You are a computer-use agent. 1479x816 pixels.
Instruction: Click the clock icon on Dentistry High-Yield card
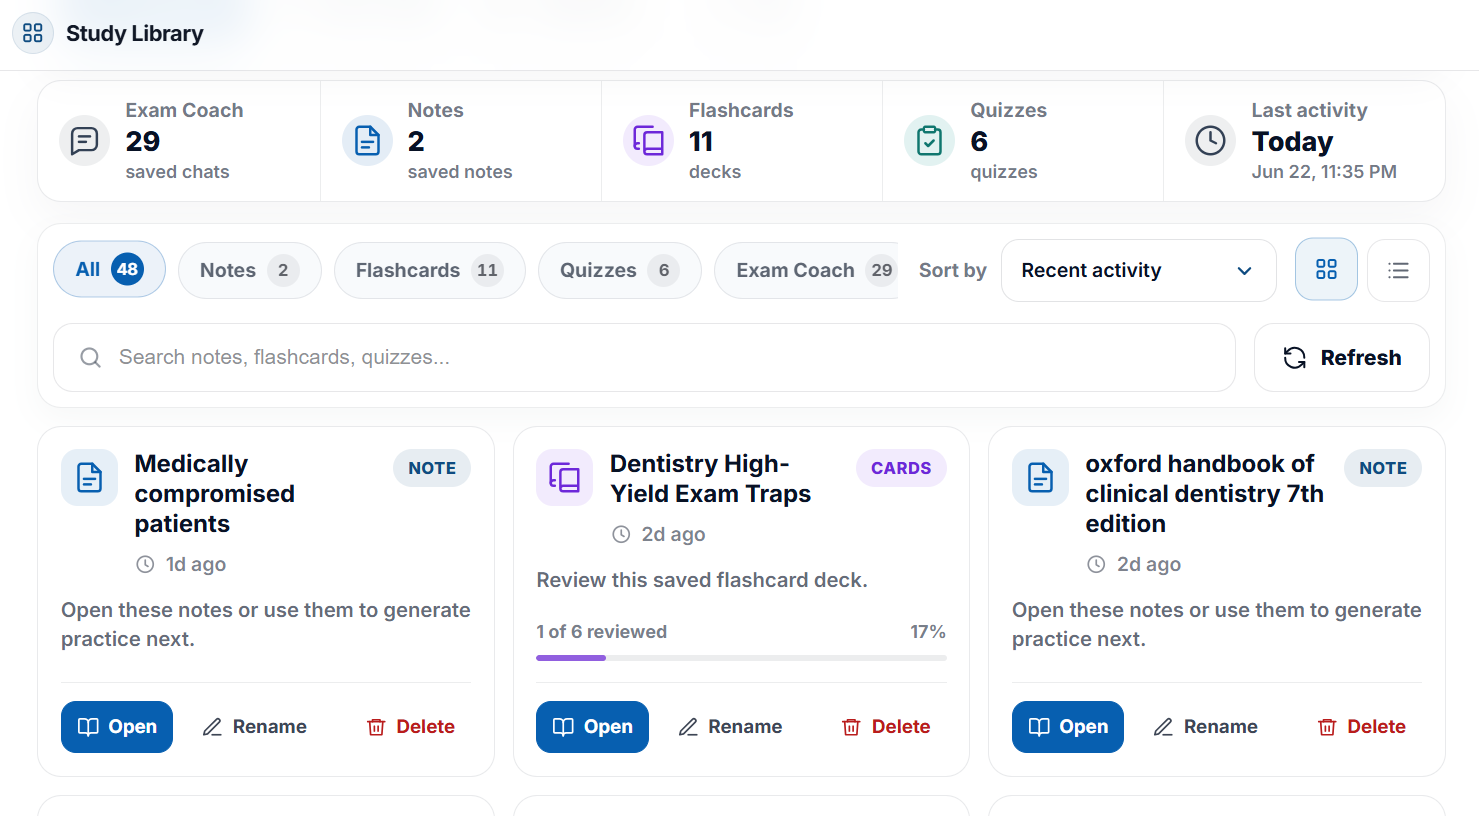tap(621, 534)
